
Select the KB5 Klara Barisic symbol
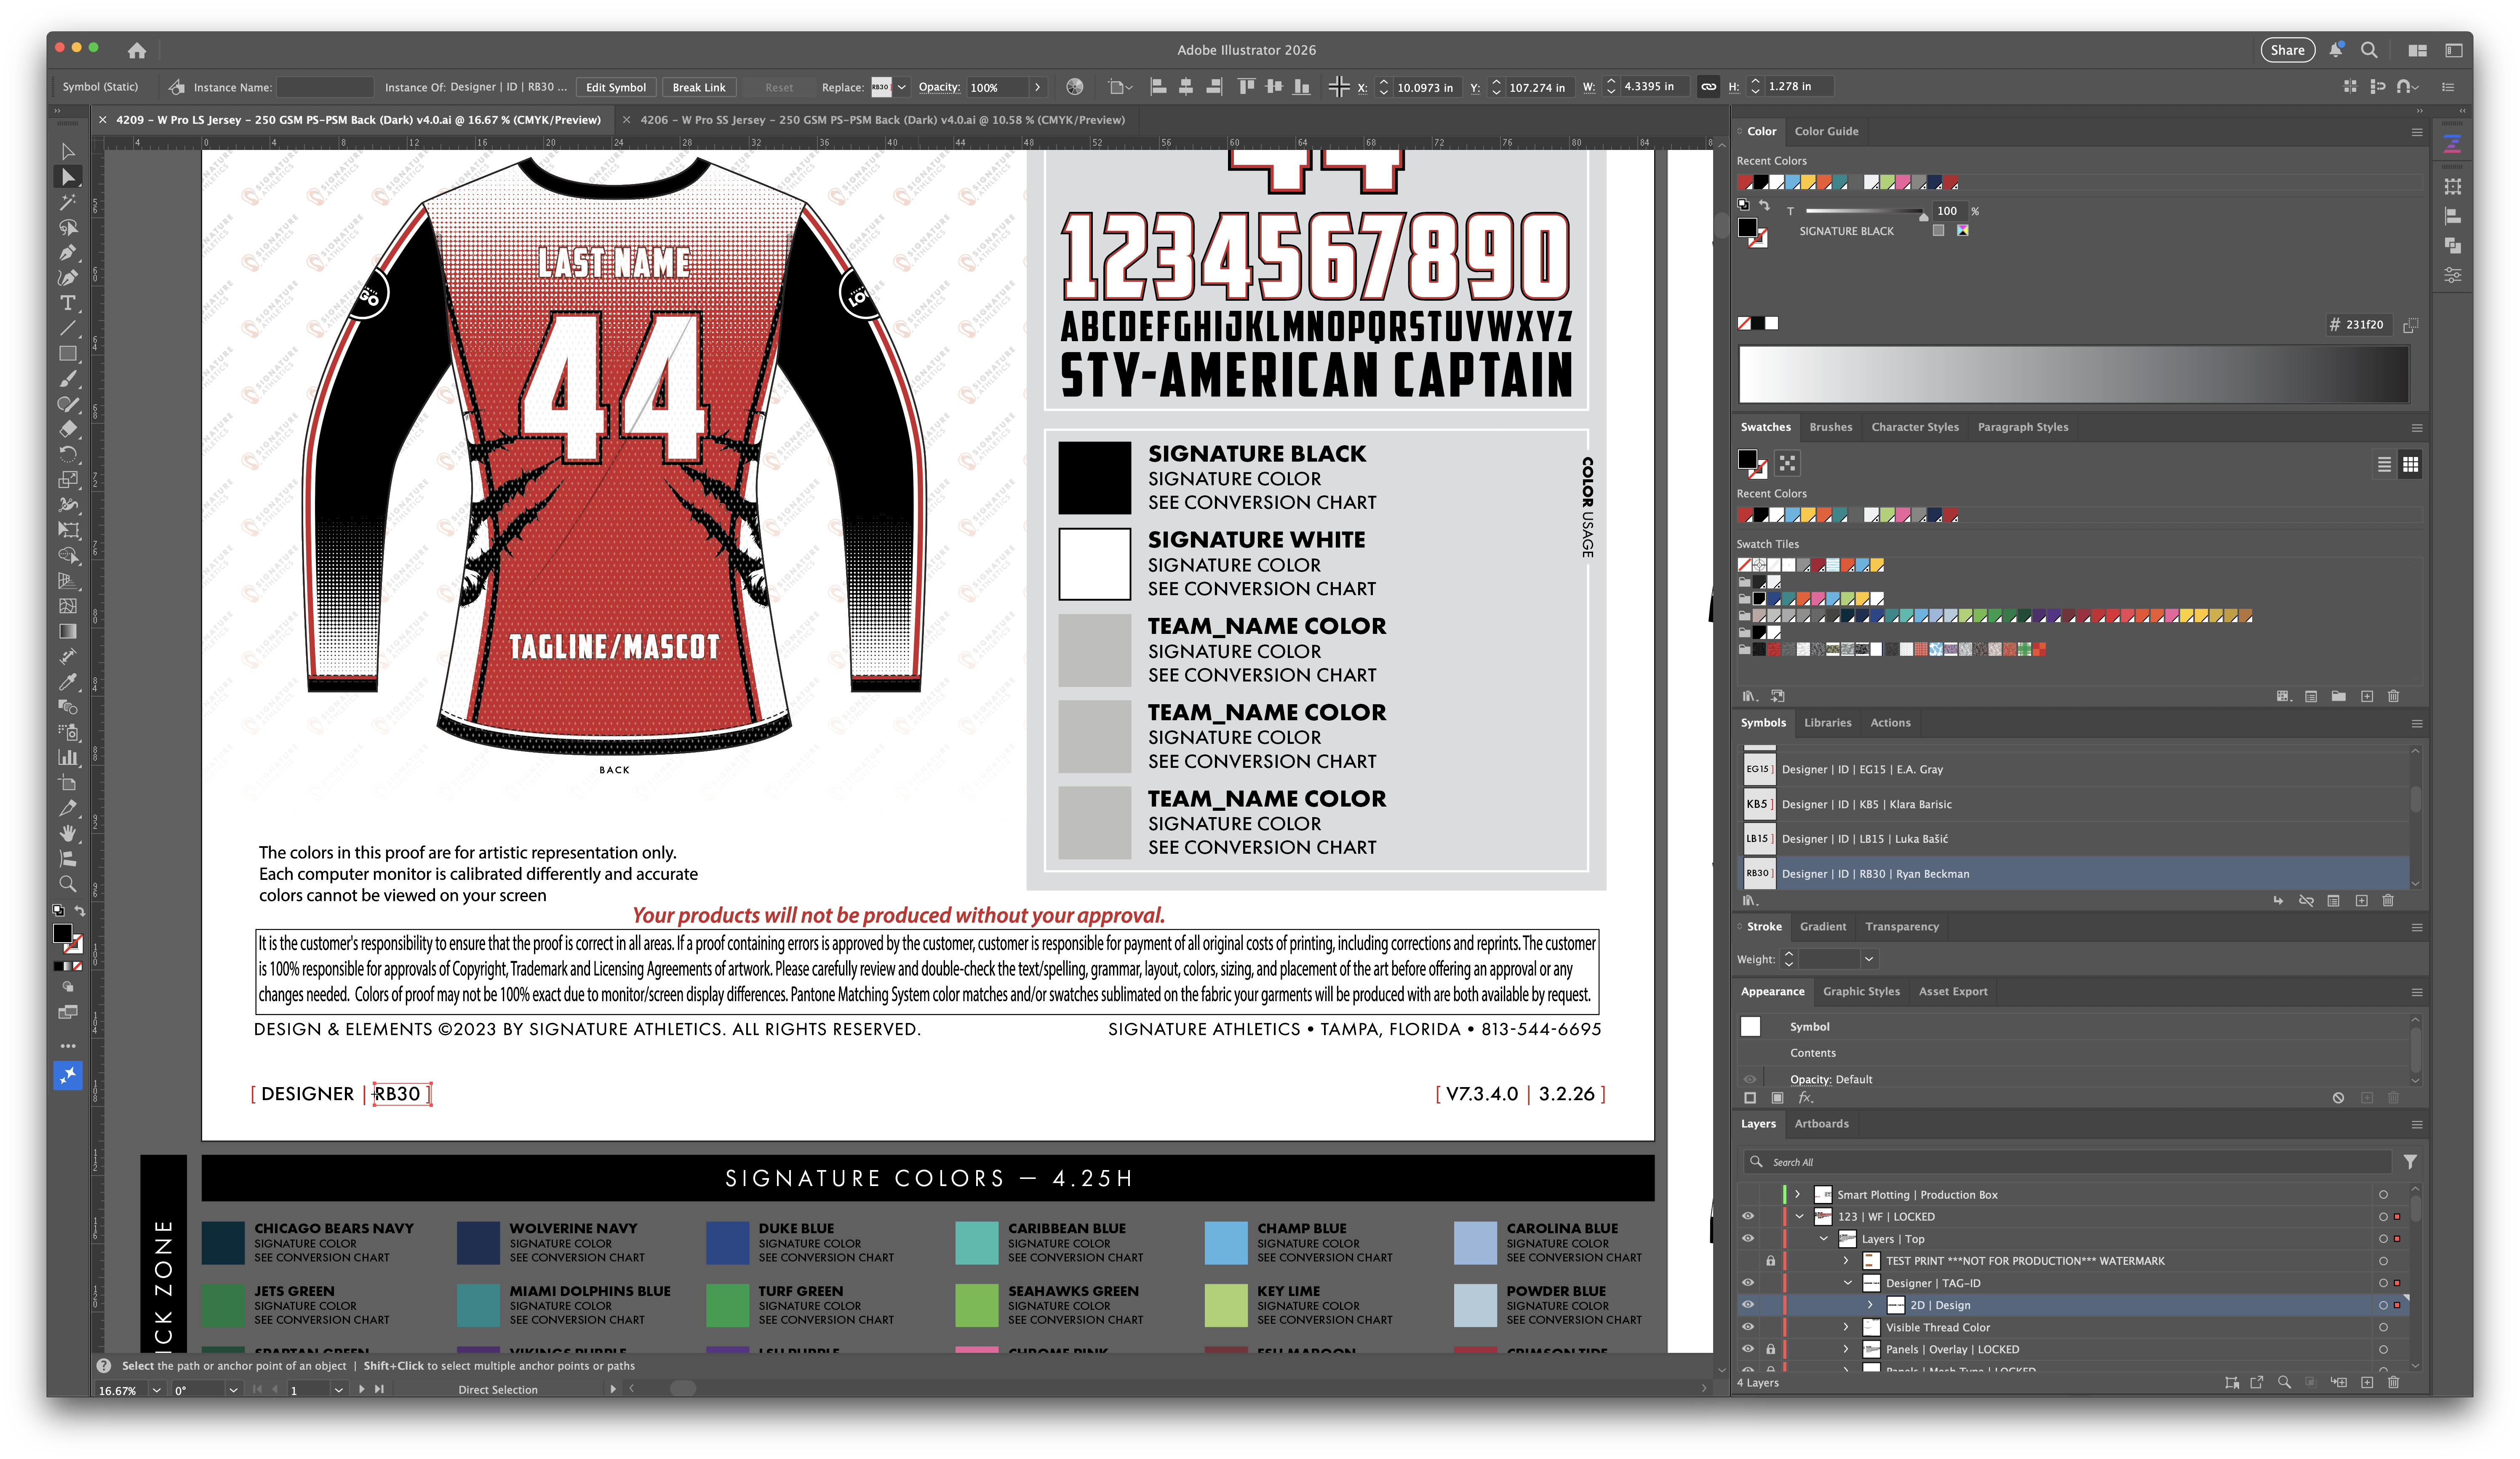pos(1865,804)
